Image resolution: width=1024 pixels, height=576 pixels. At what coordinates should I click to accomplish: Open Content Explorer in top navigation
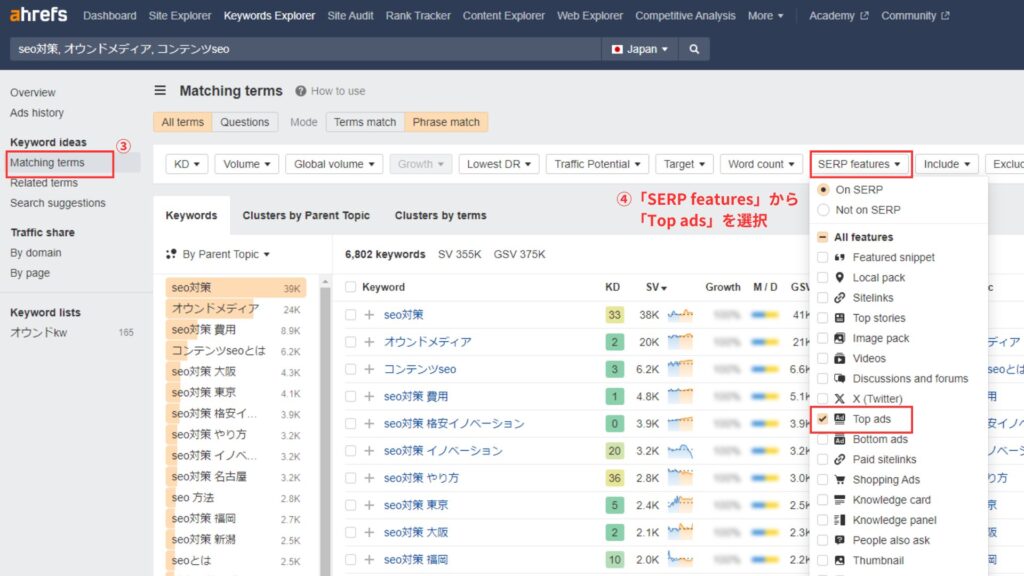pos(504,16)
